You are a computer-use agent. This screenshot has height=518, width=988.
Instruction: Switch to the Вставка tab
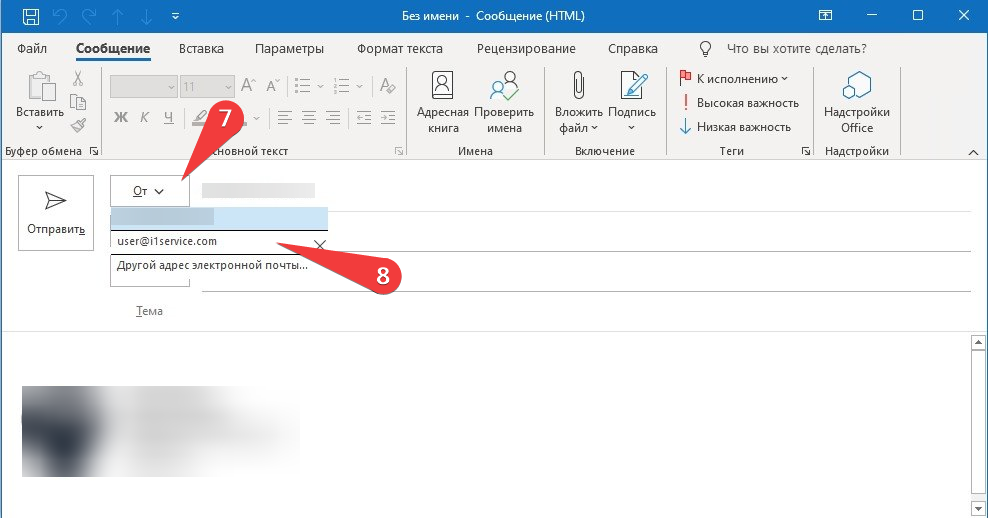pos(201,49)
